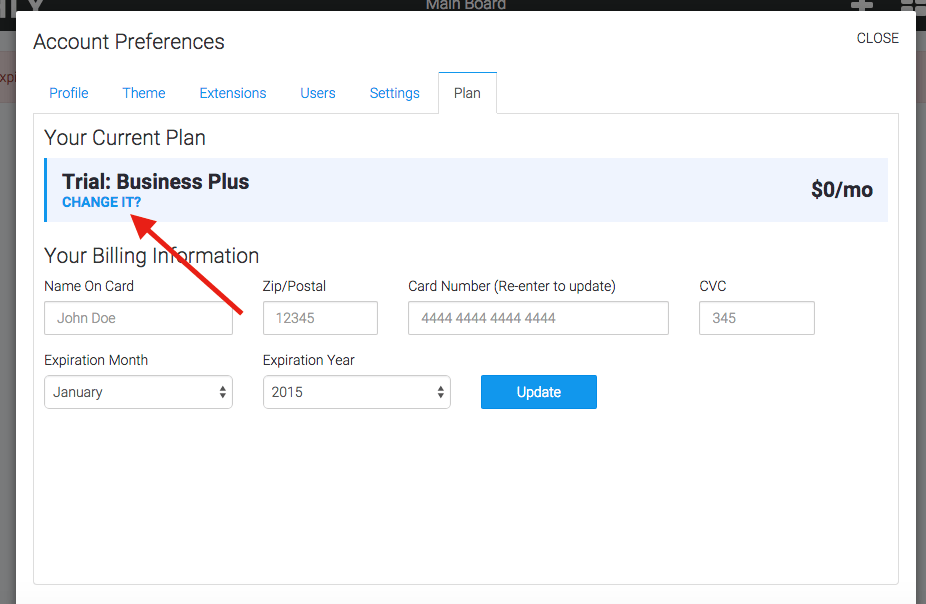Click the Trial: Business Plus plan banner
Screen dimensions: 926x604
[x=466, y=190]
